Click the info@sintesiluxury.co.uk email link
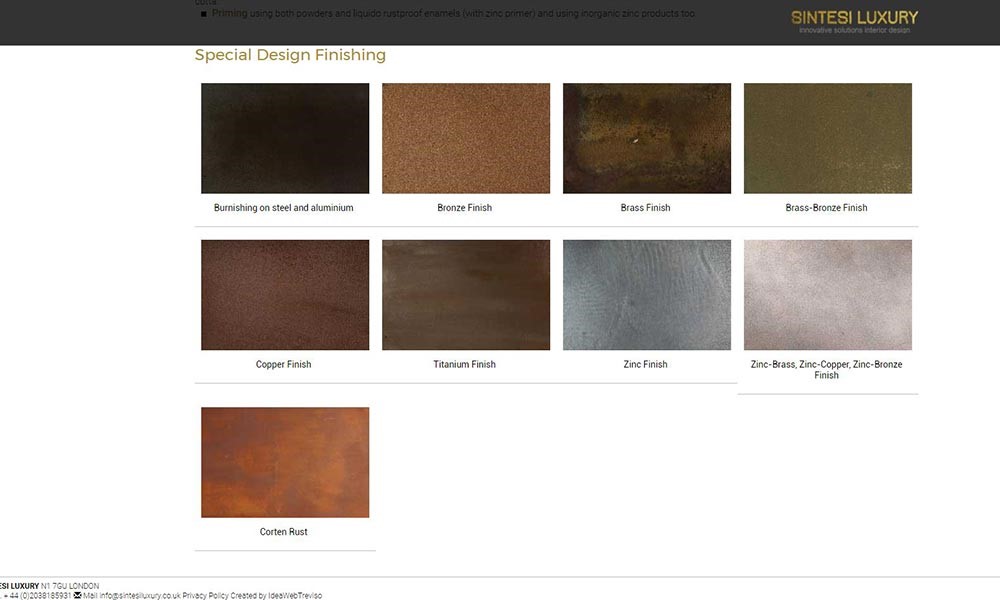Image resolution: width=1000 pixels, height=600 pixels. point(140,596)
